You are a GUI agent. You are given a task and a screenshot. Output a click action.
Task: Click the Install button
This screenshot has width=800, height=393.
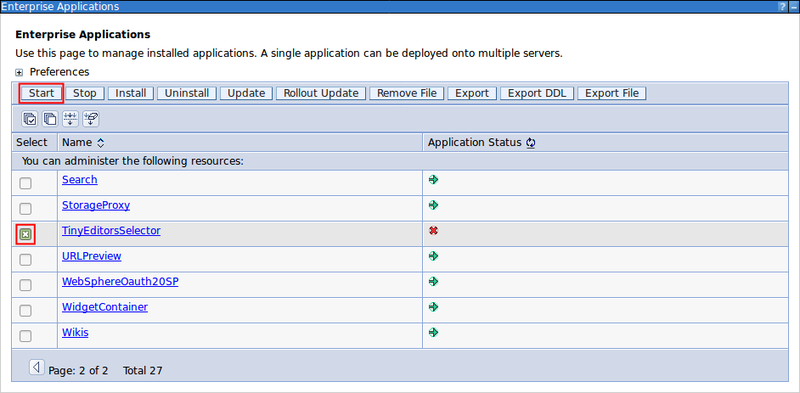[x=131, y=93]
